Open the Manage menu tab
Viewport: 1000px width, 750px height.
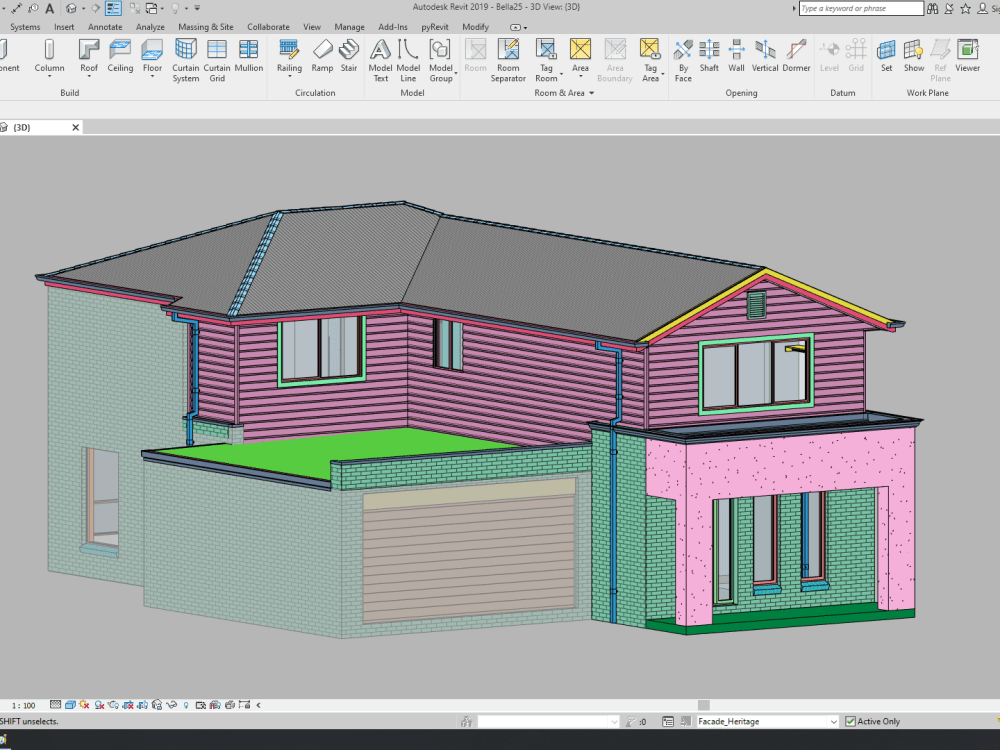349,27
